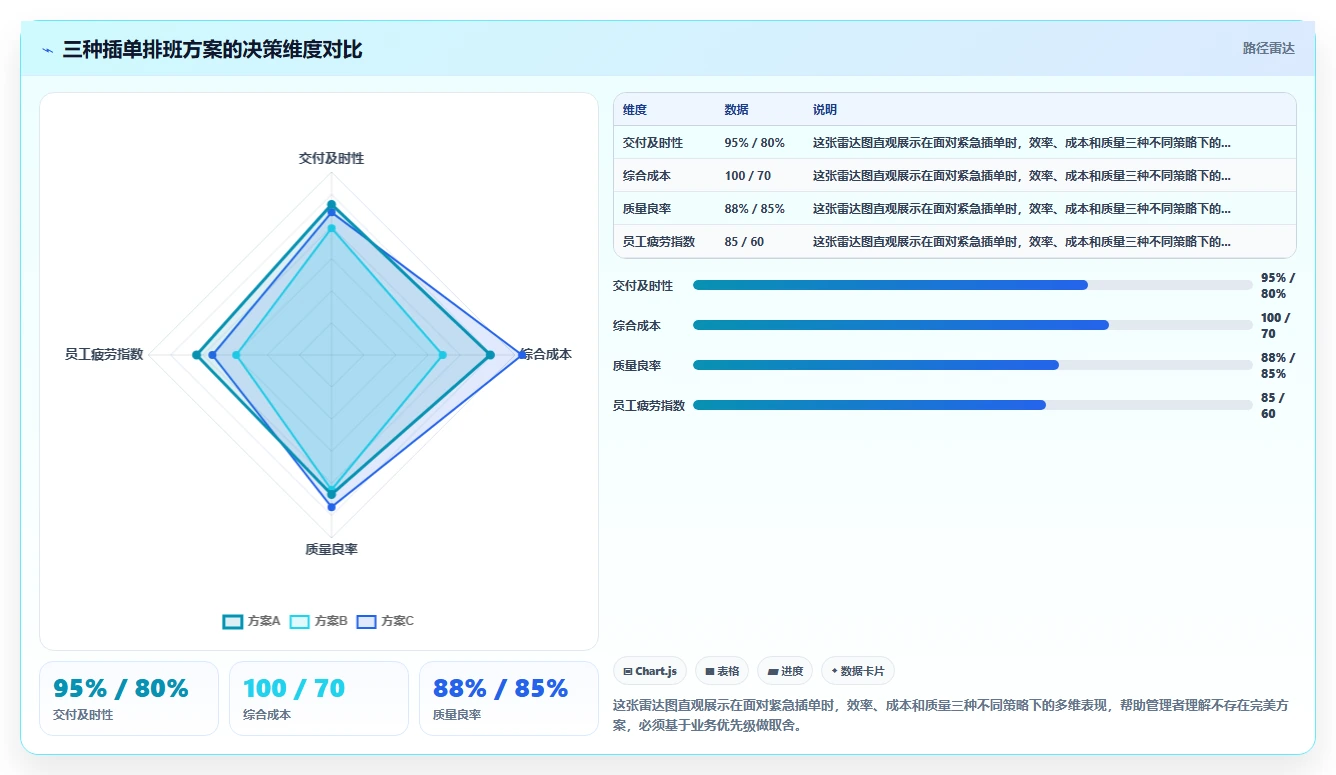Click 质量良率 axis label on radar
Screen dimensions: 1336x775
click(x=331, y=549)
